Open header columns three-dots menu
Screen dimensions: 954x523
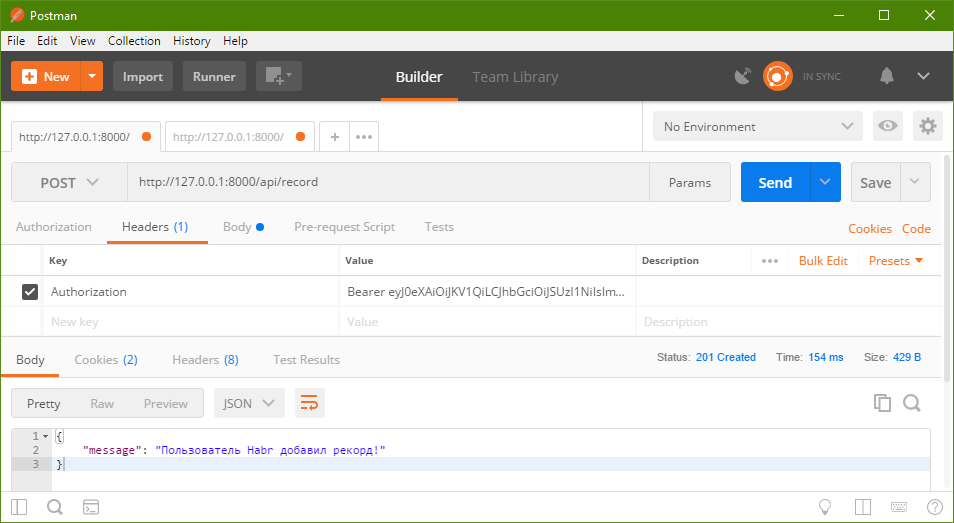770,261
